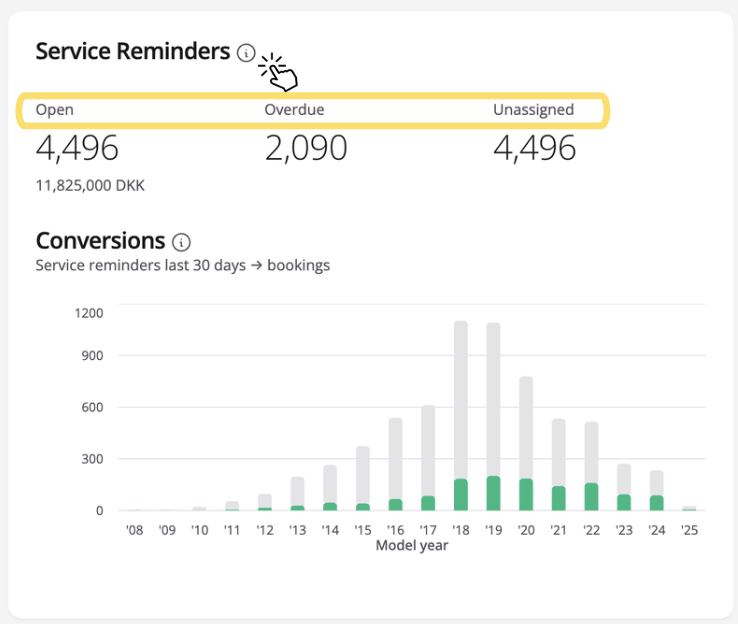Click the Open column label

point(55,110)
